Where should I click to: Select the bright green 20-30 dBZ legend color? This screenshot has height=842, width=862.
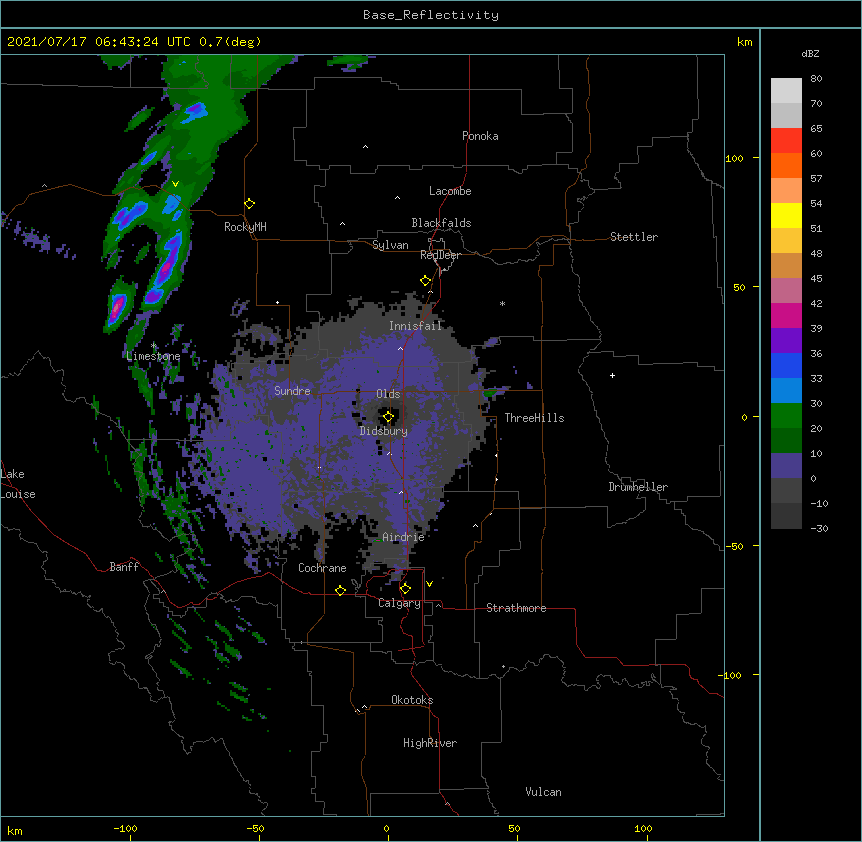(786, 416)
